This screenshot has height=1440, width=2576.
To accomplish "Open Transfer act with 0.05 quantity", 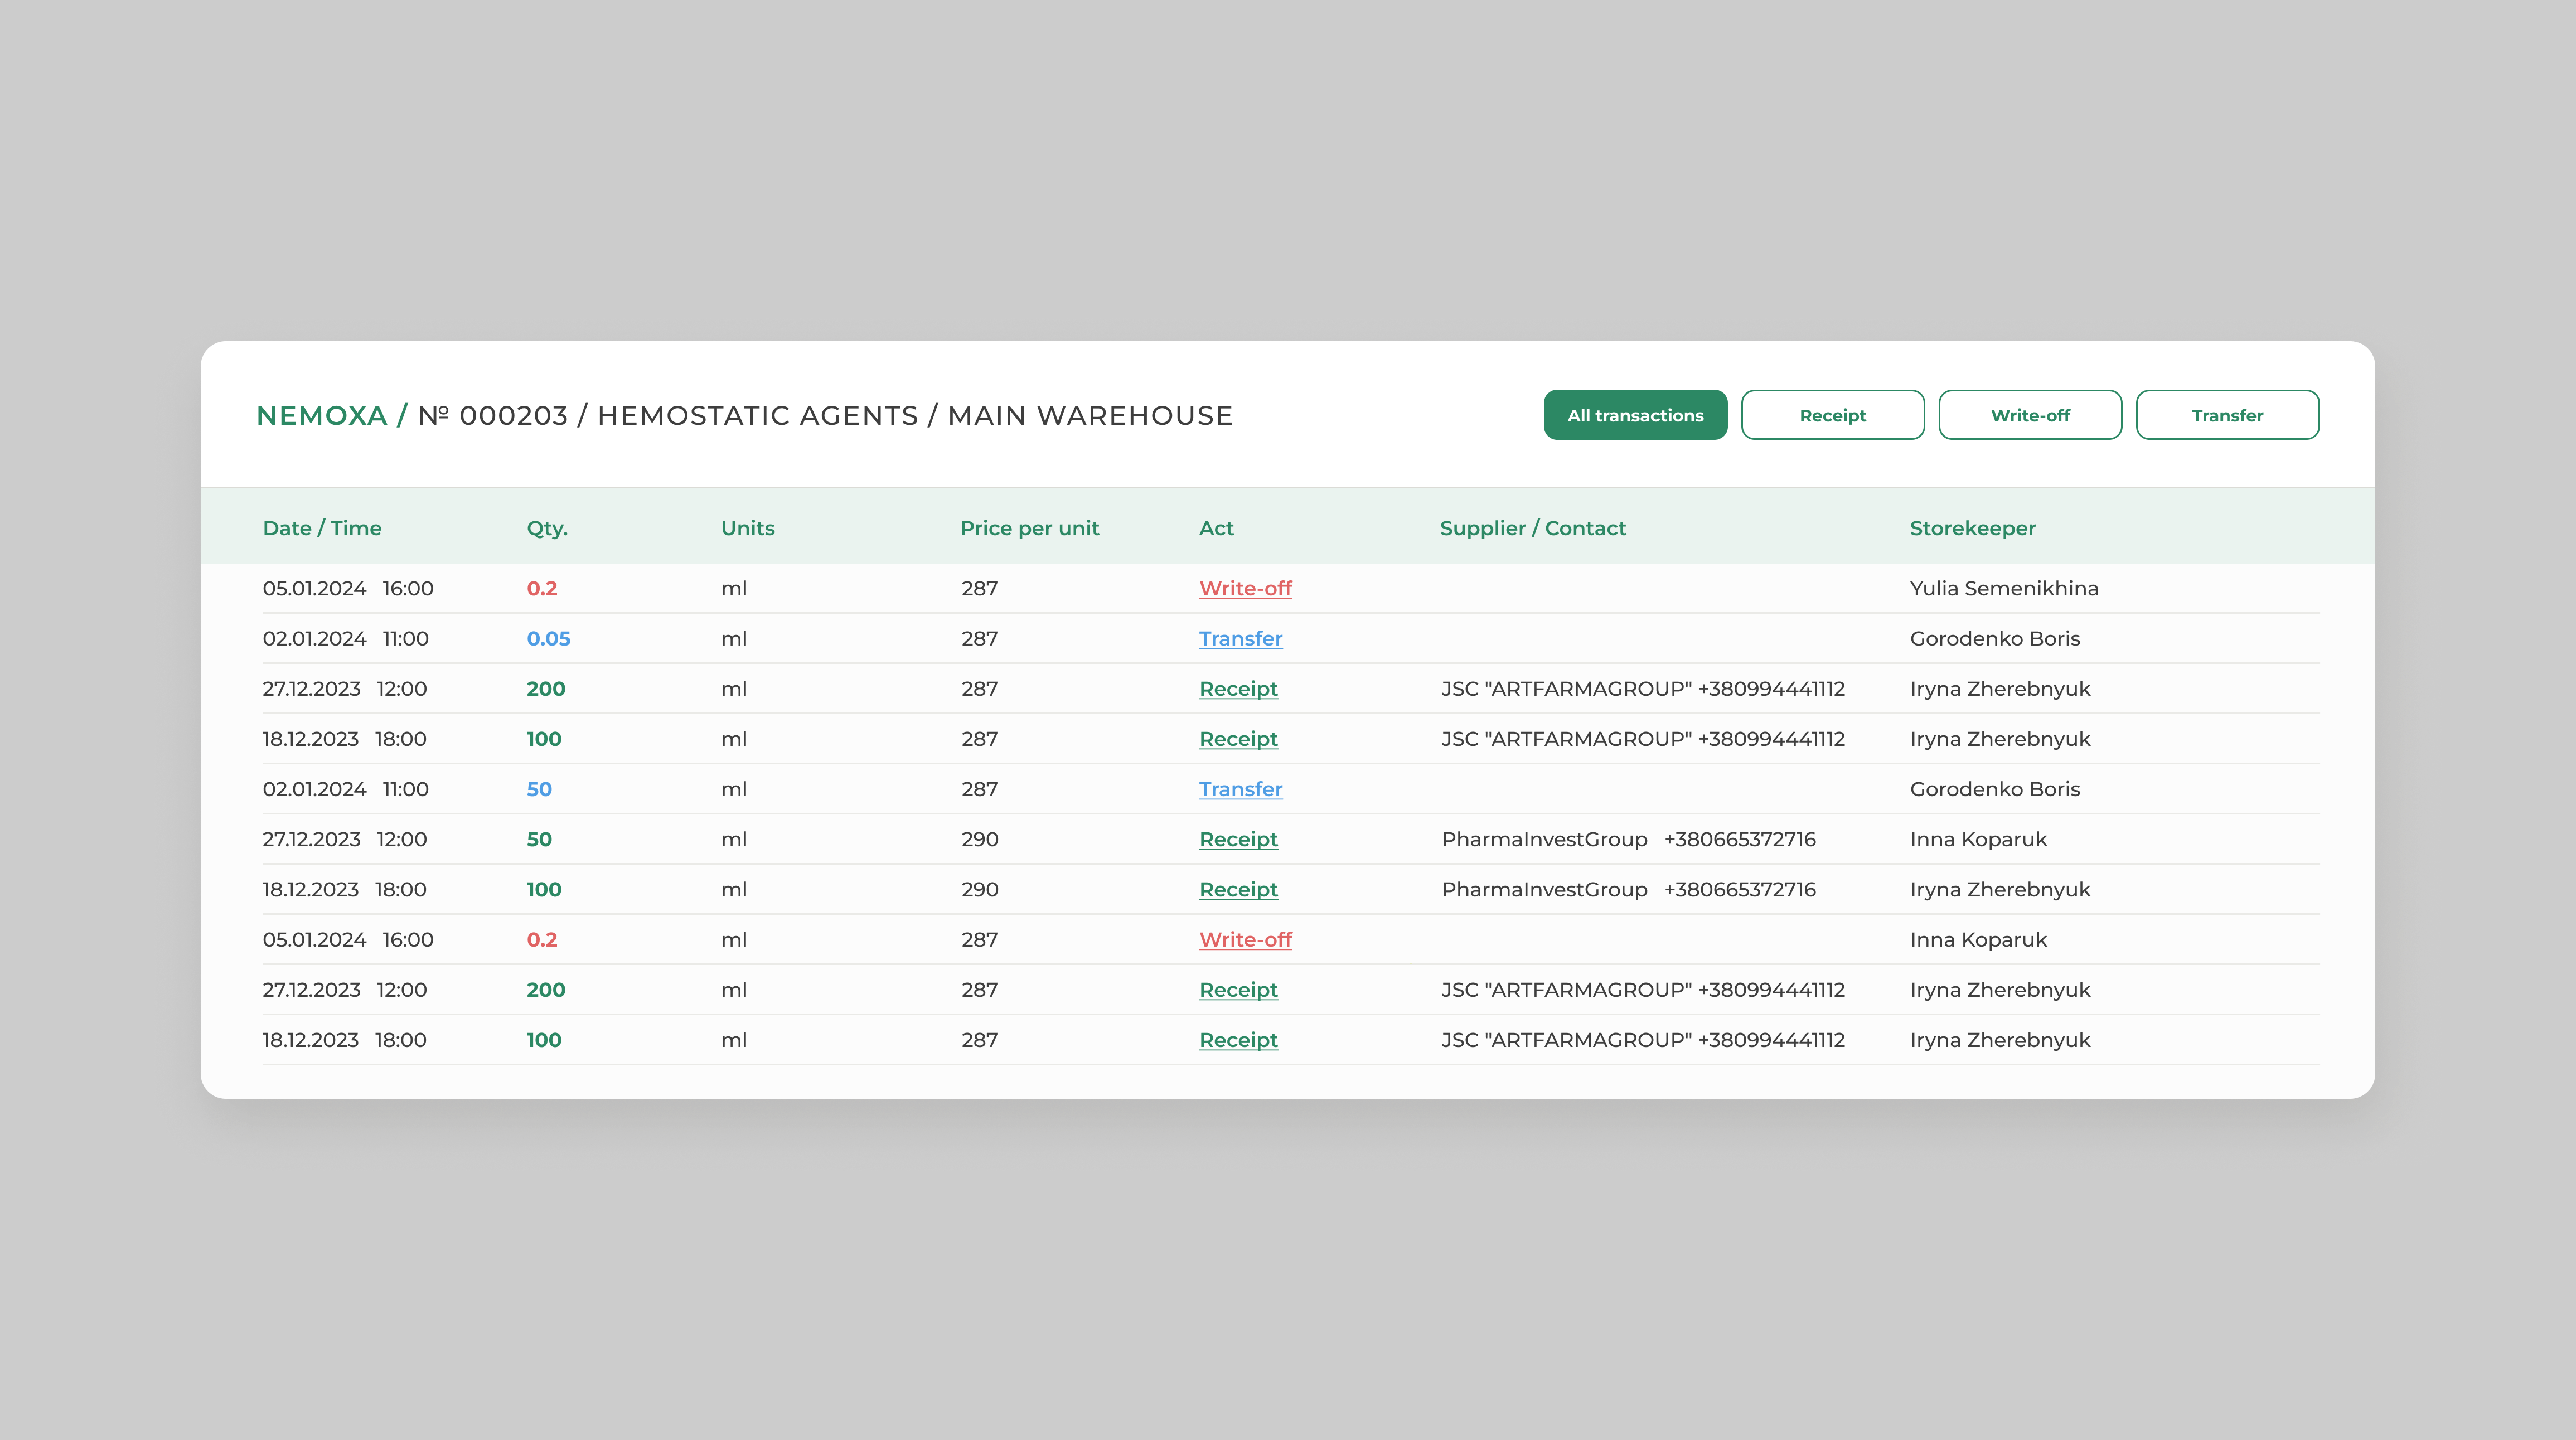I will [x=1240, y=638].
